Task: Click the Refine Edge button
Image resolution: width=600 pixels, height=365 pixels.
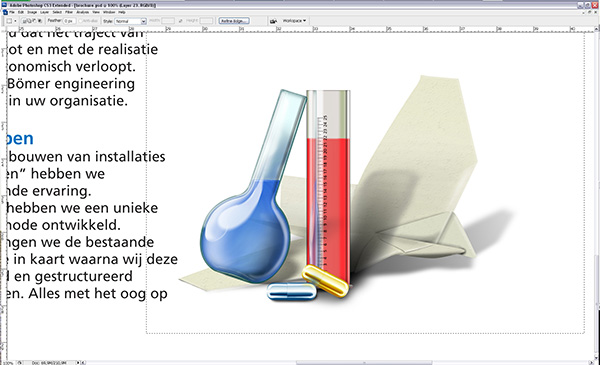Action: pyautogui.click(x=234, y=21)
